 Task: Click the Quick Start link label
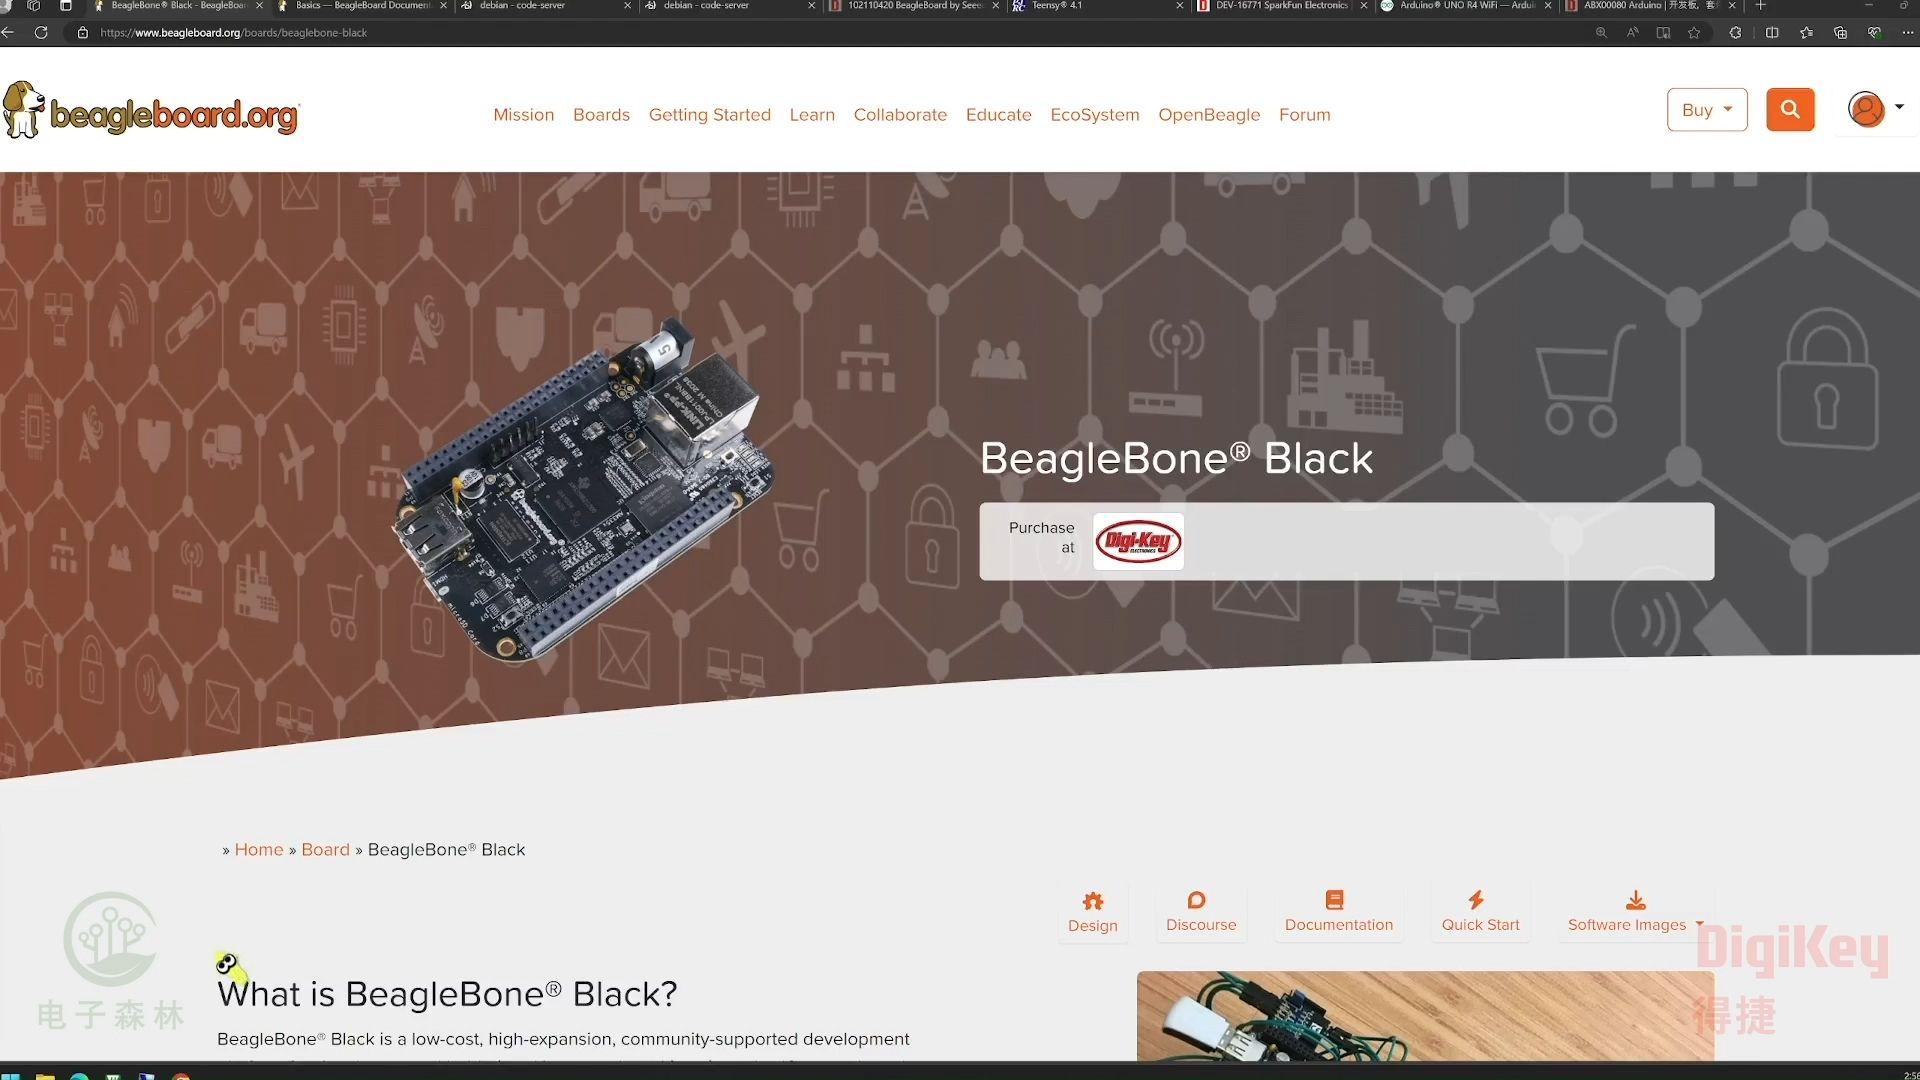click(x=1480, y=925)
